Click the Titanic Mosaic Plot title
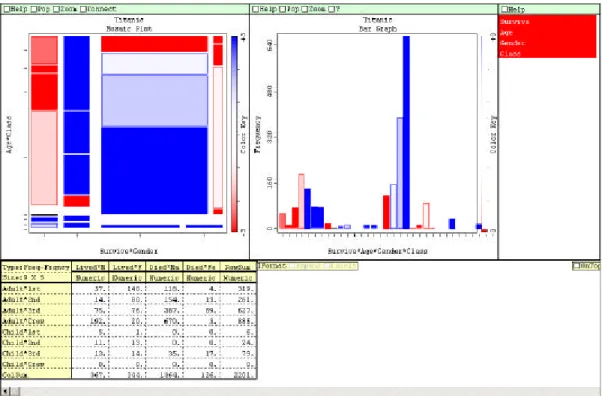The width and height of the screenshot is (602, 396). [x=129, y=24]
